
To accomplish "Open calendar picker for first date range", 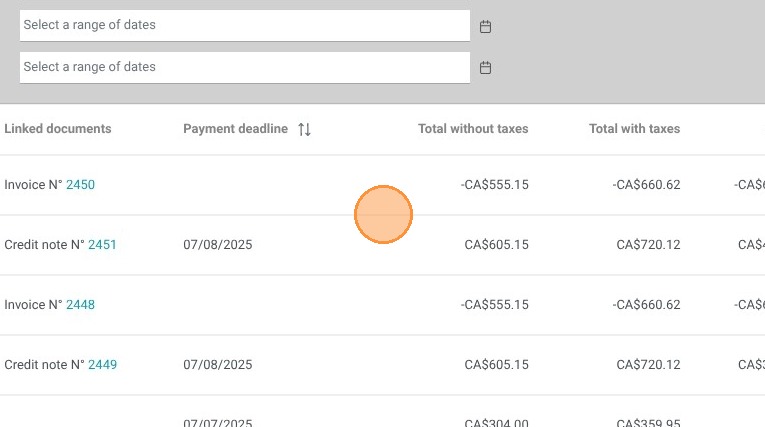I will point(485,26).
